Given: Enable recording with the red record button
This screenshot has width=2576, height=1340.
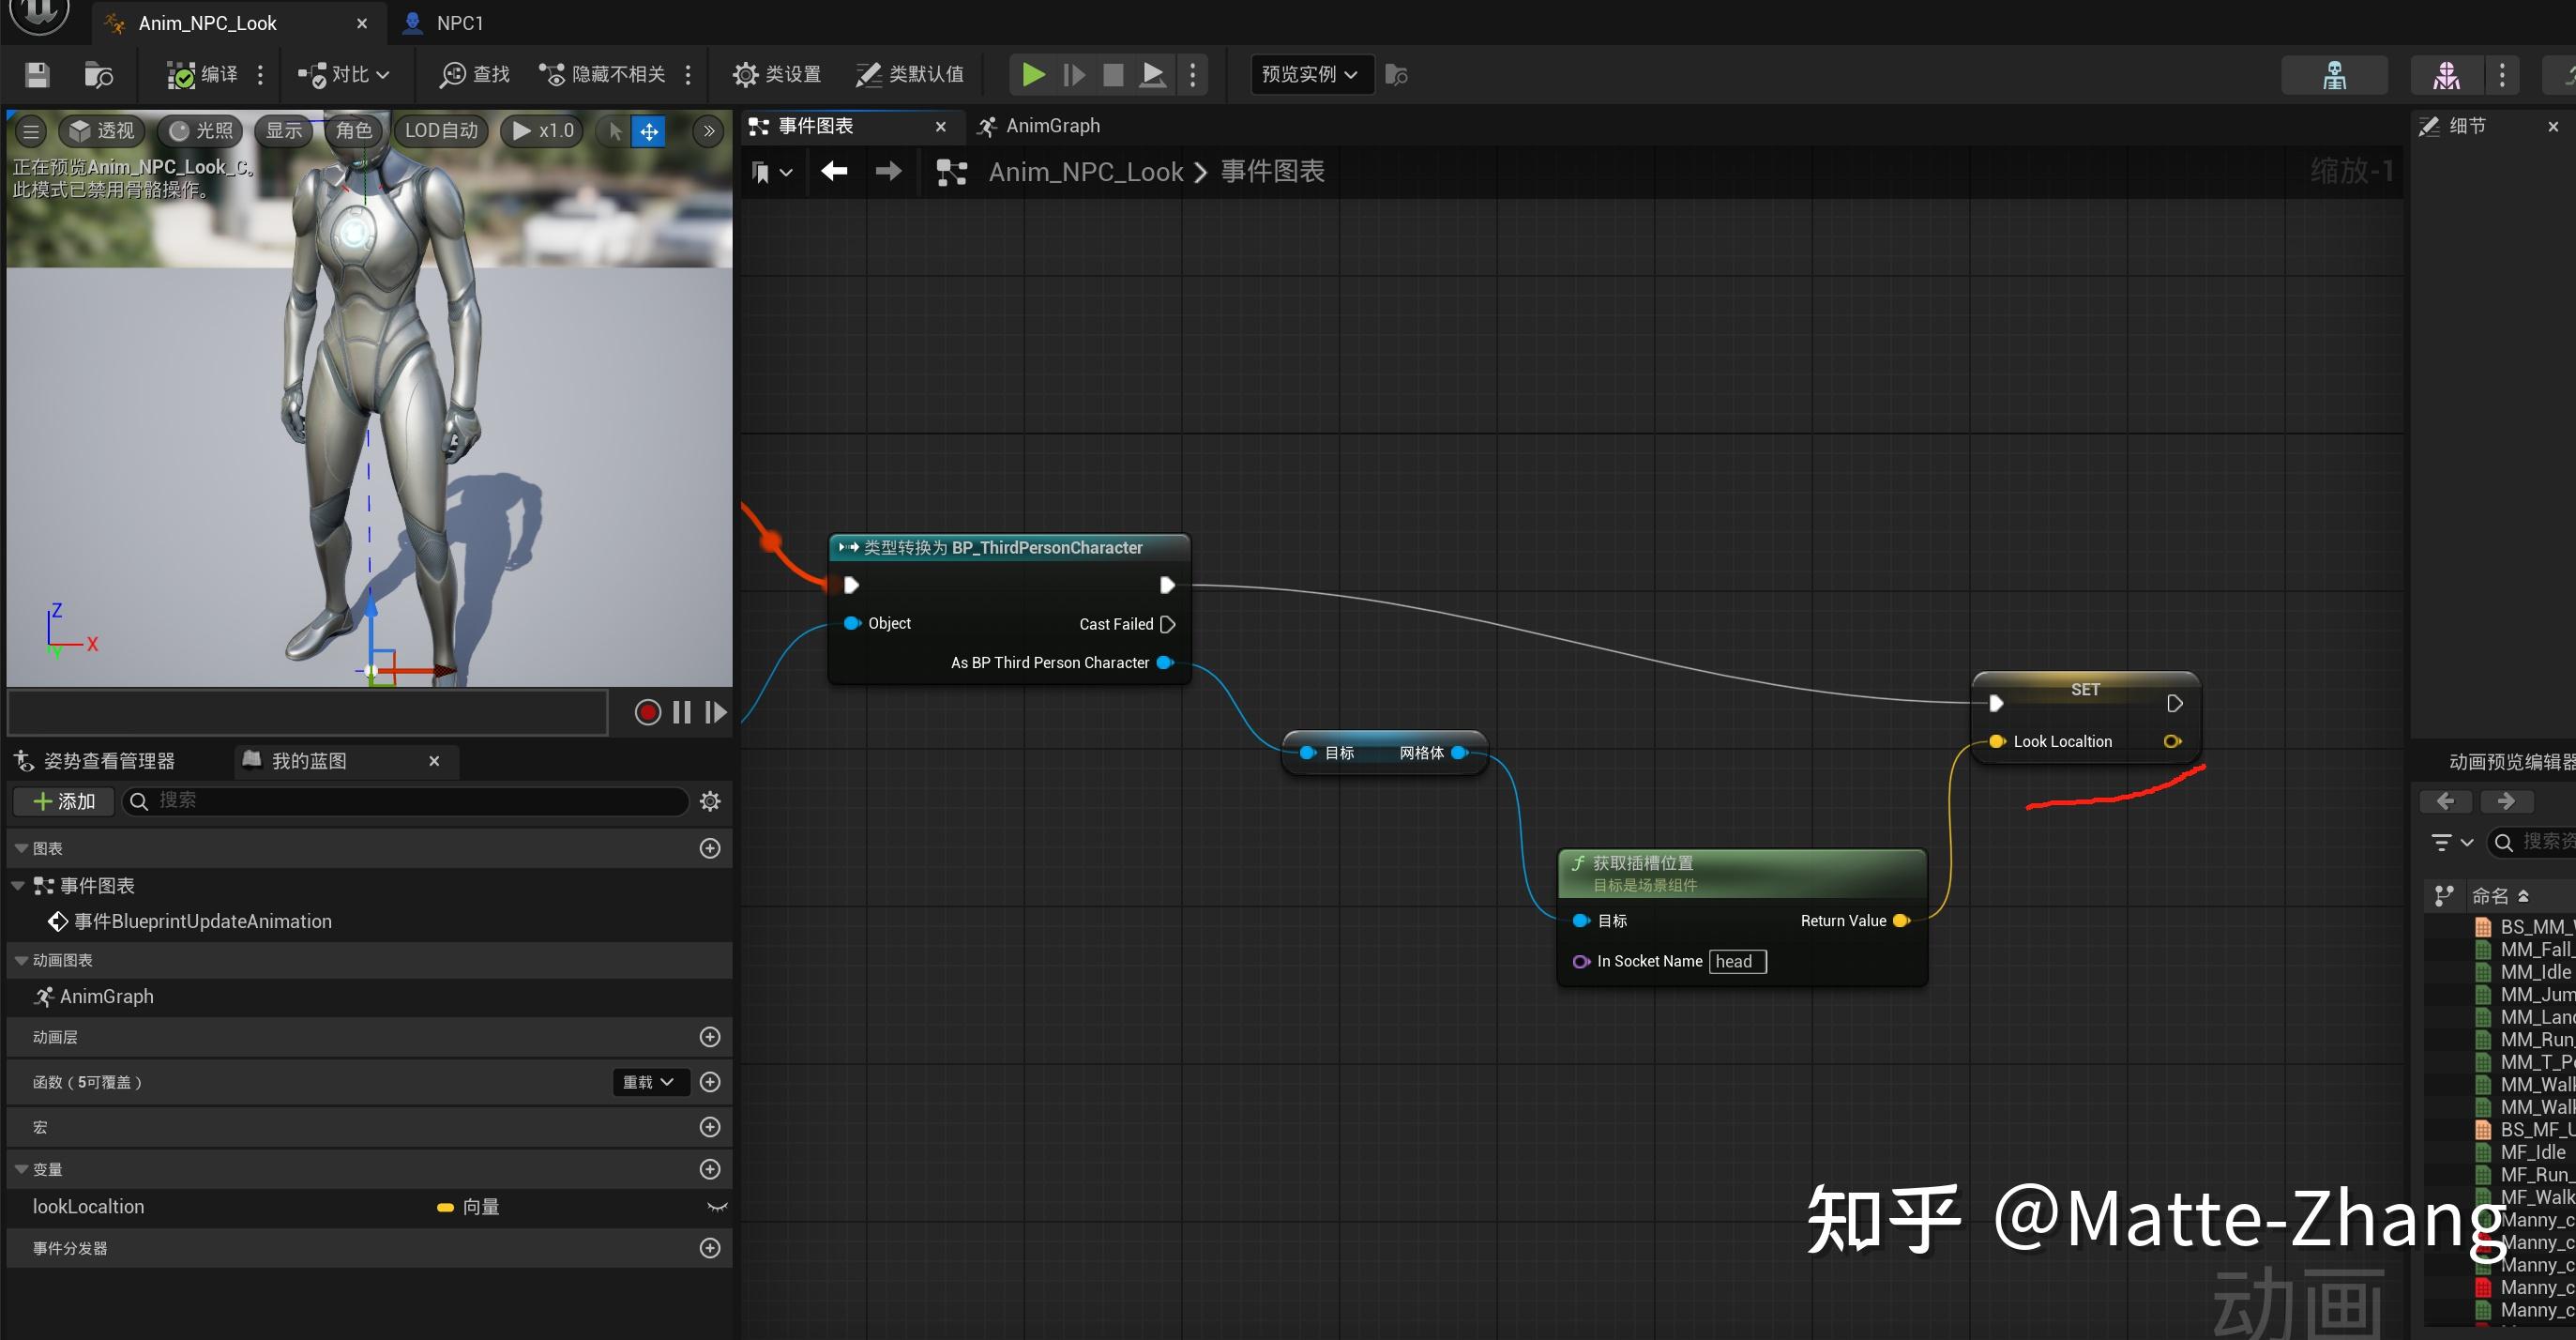Looking at the screenshot, I should click(647, 711).
